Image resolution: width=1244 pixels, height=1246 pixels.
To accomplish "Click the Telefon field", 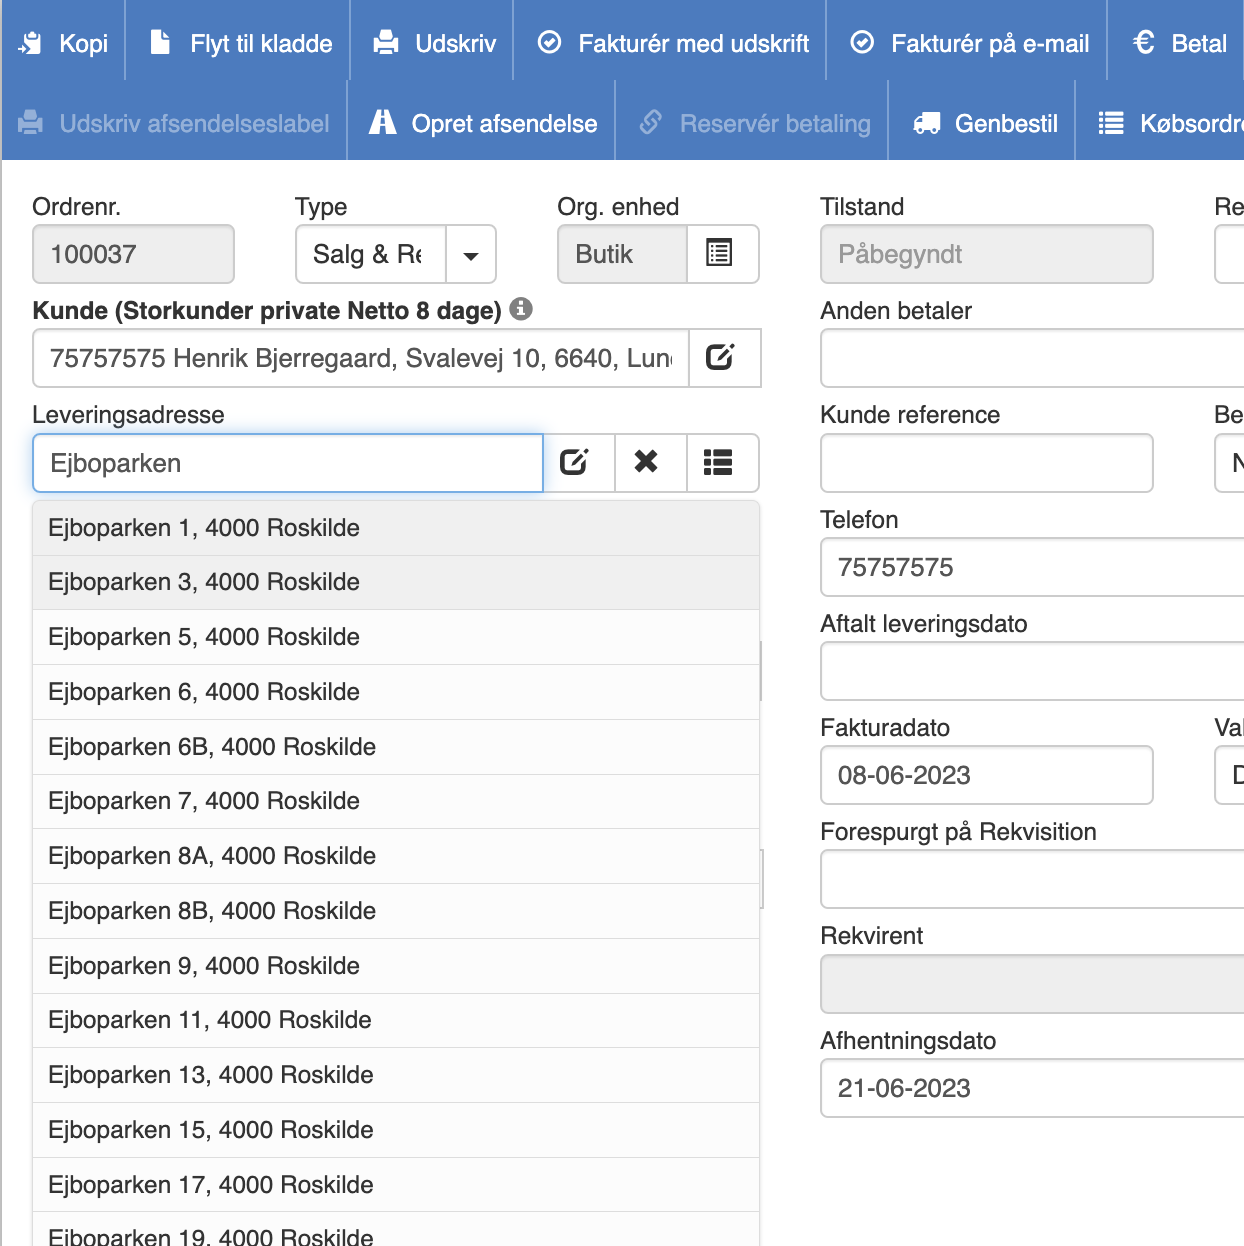I will click(1032, 567).
